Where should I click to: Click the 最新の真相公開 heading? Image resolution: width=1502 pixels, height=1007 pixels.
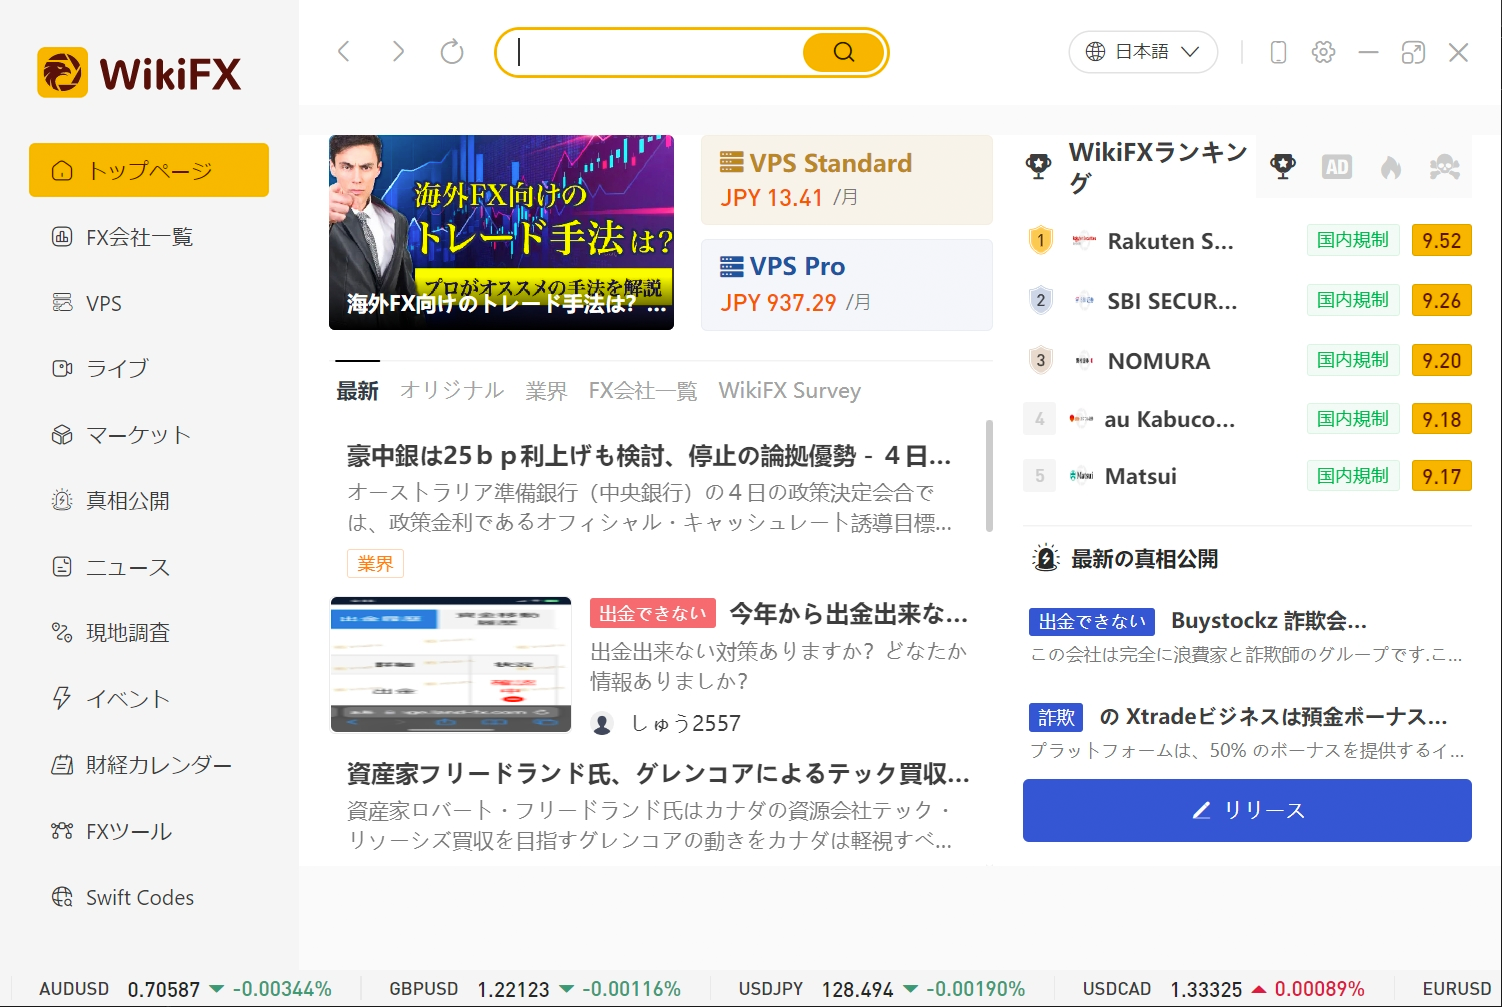point(1144,559)
